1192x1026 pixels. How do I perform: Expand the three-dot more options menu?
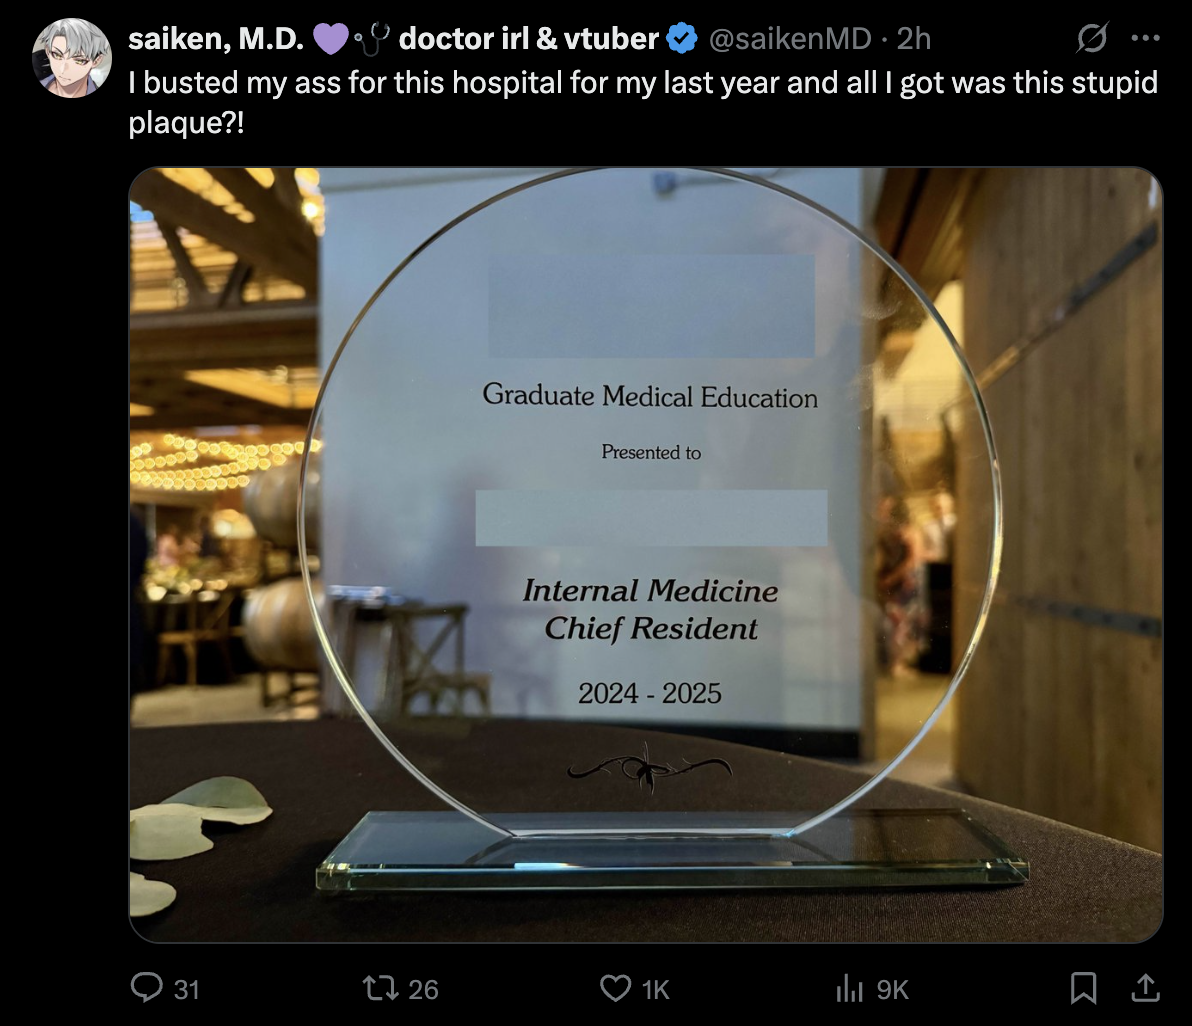pos(1144,39)
